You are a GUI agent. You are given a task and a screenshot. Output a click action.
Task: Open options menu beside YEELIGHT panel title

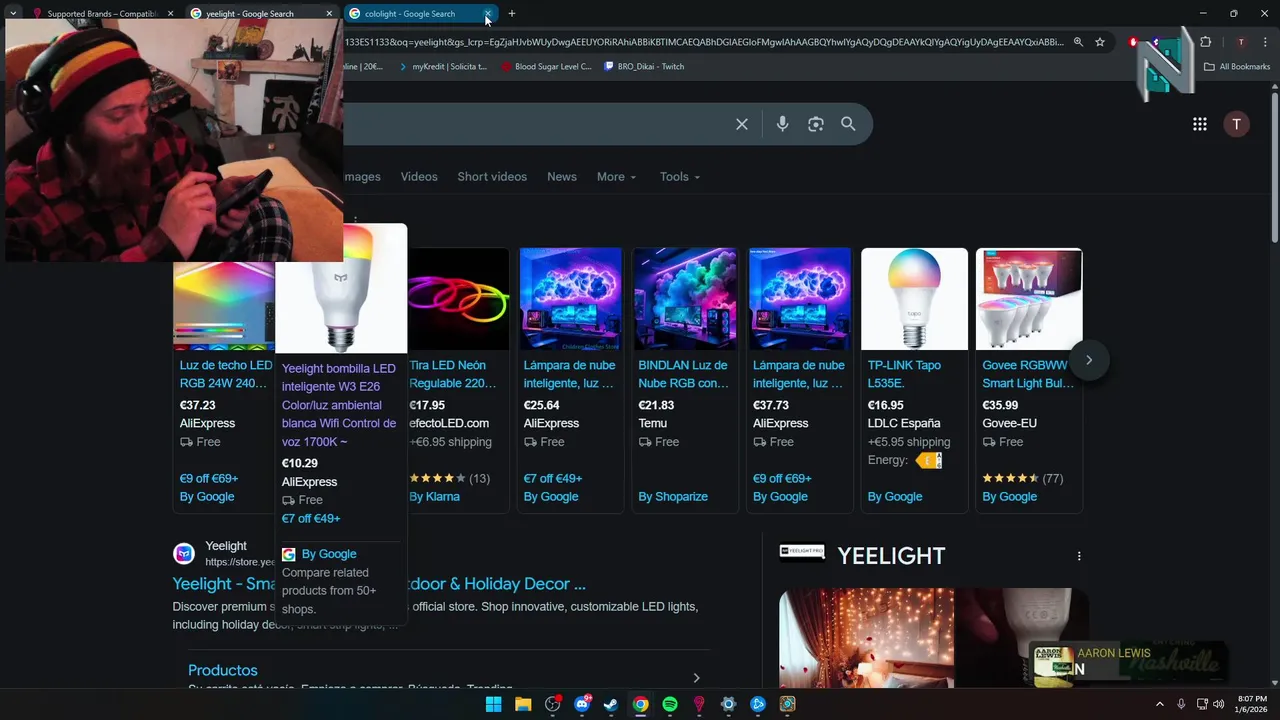(1078, 556)
